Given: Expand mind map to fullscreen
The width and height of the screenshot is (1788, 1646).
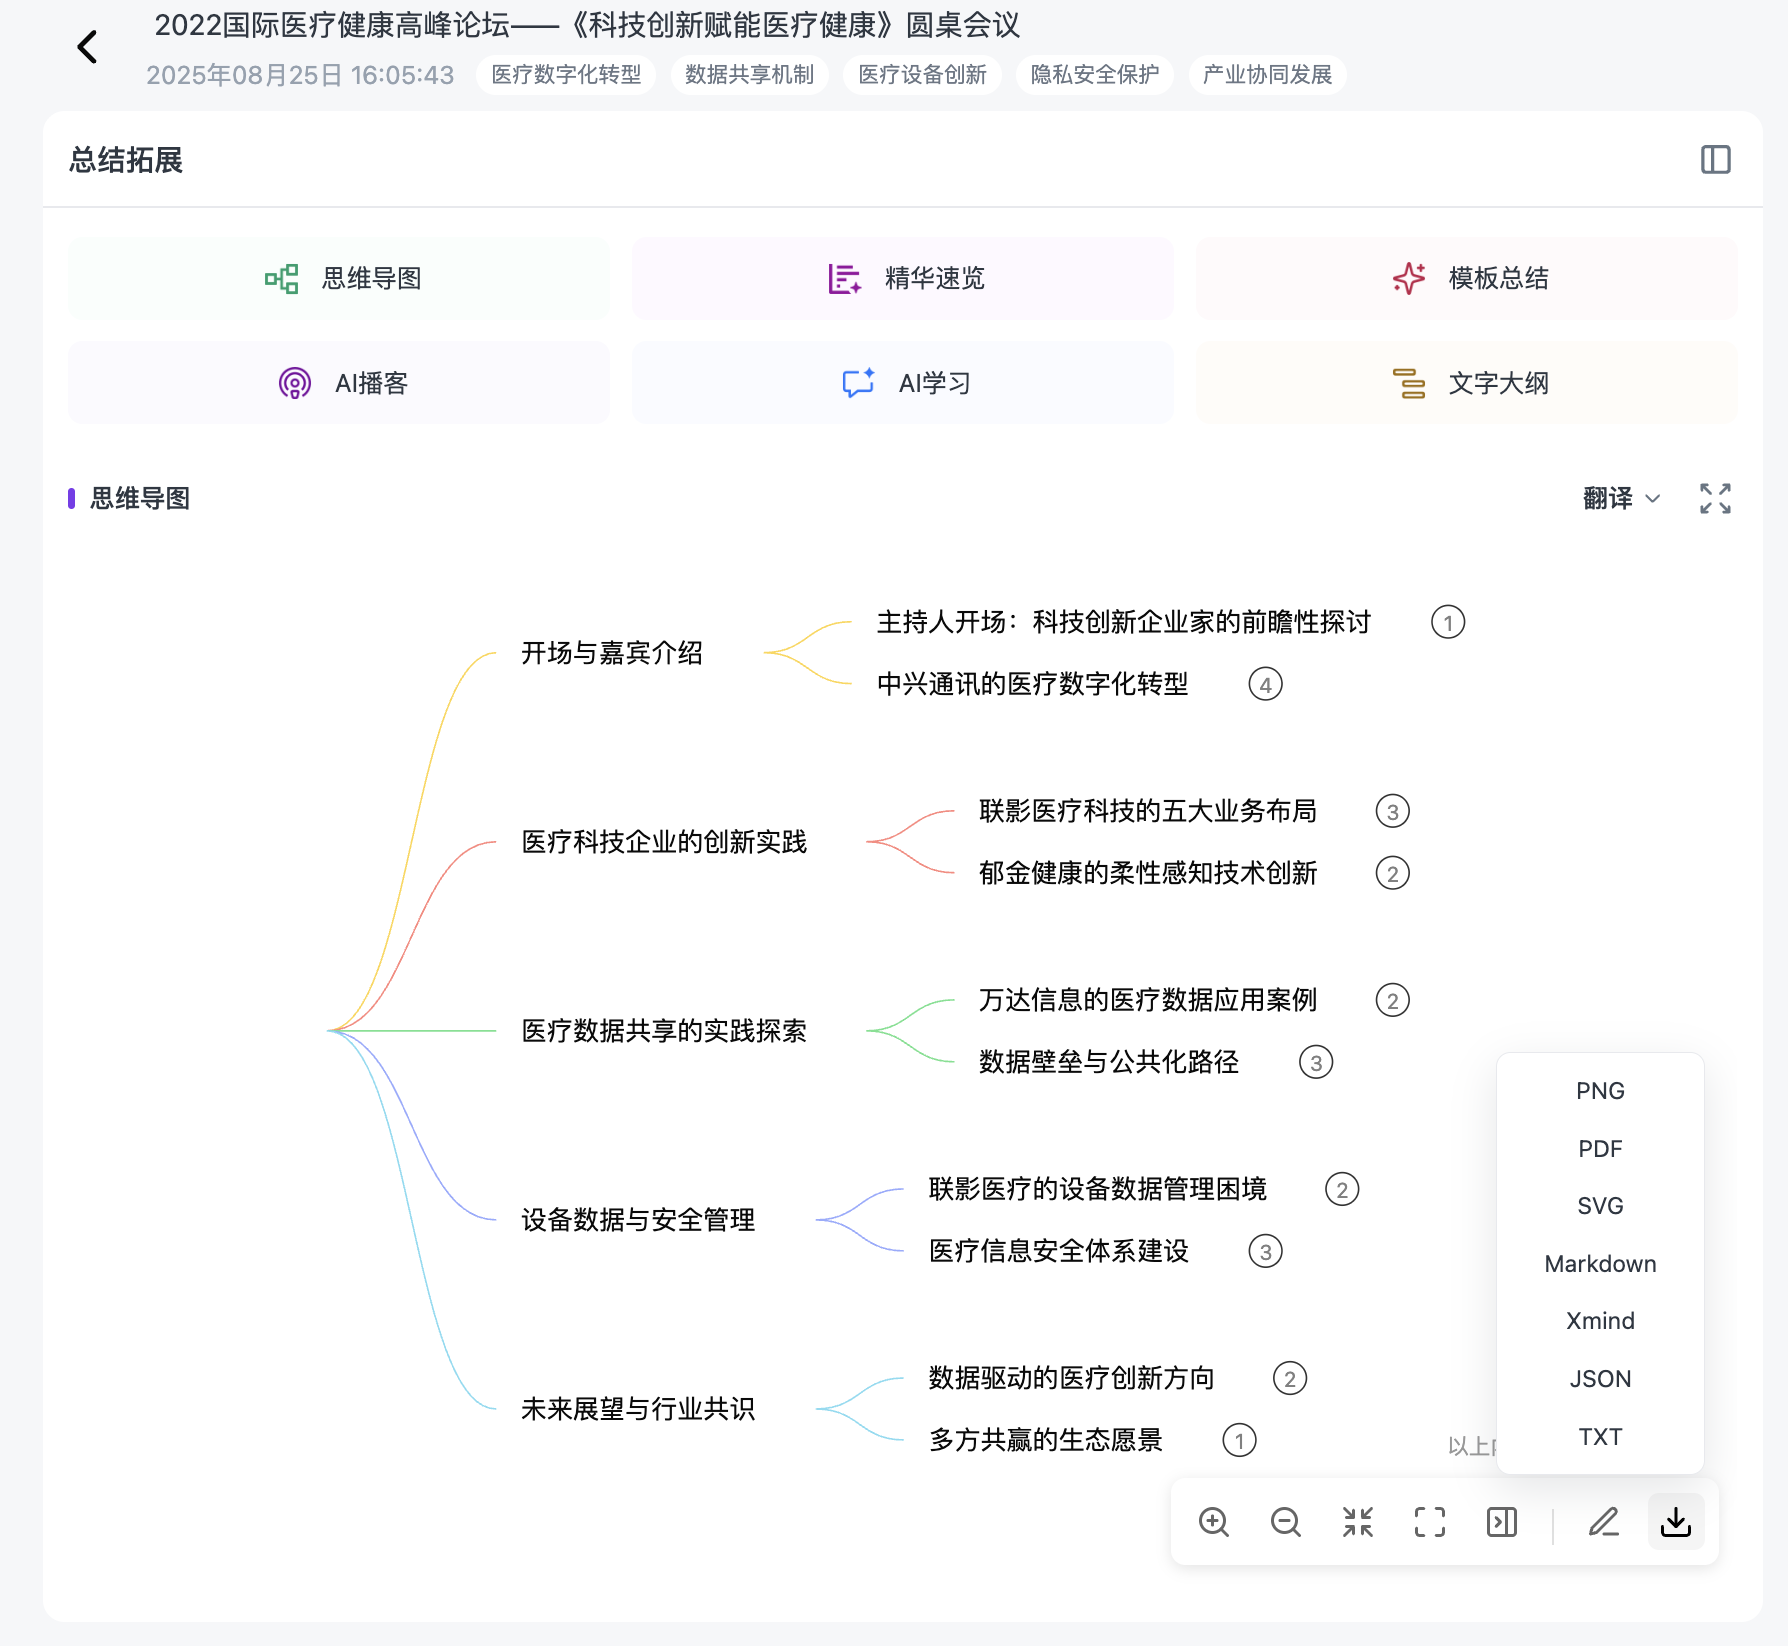Looking at the screenshot, I should coord(1715,498).
